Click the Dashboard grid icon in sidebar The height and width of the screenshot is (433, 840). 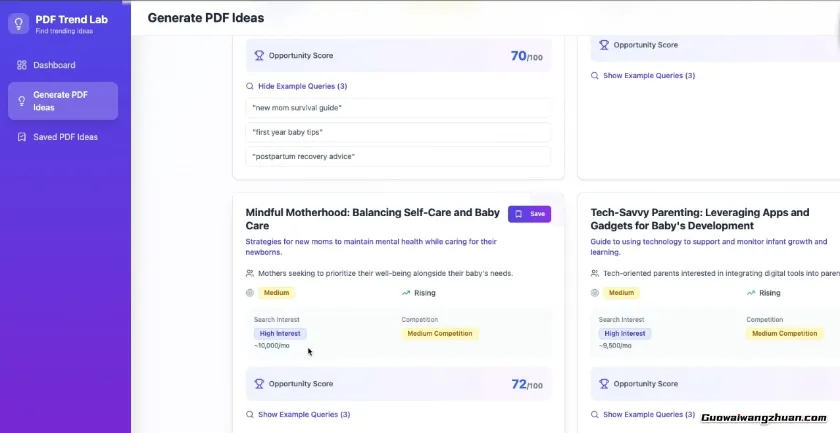[22, 65]
